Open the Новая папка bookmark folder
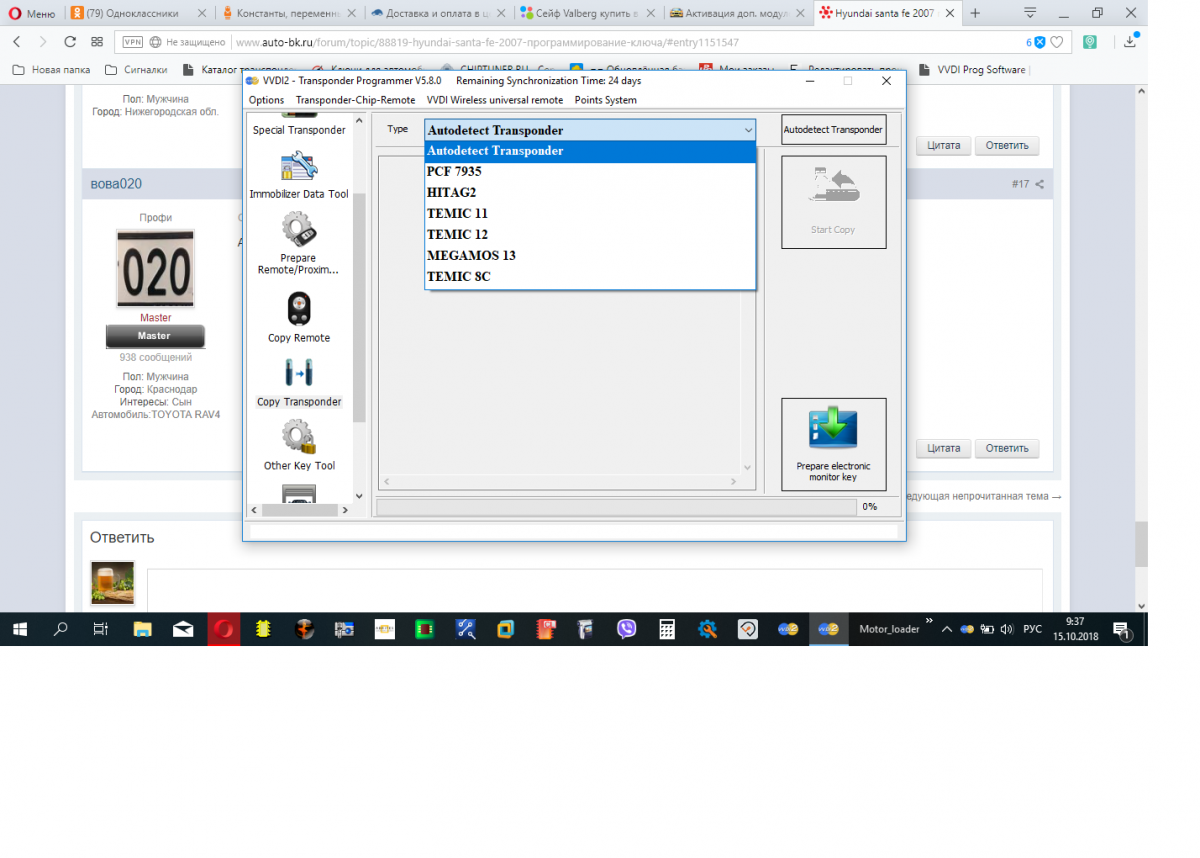The height and width of the screenshot is (858, 1200). pos(52,70)
